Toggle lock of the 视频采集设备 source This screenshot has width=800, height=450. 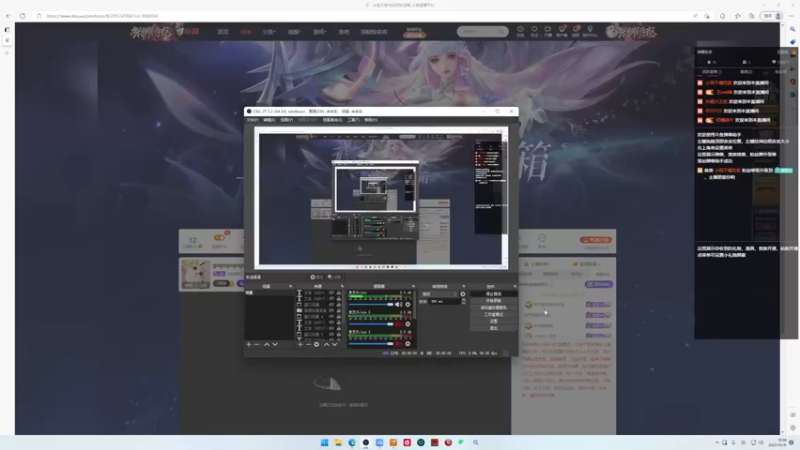coord(339,311)
